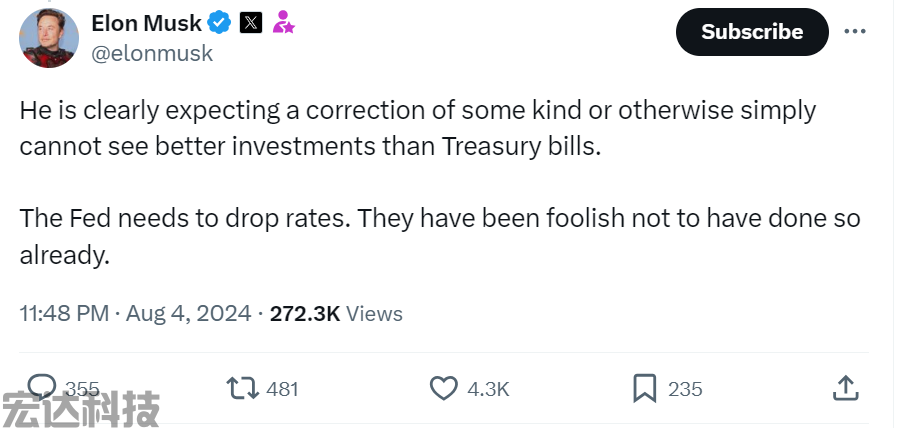This screenshot has height=428, width=898.
Task: Click the 272.3K Views count
Action: [336, 313]
